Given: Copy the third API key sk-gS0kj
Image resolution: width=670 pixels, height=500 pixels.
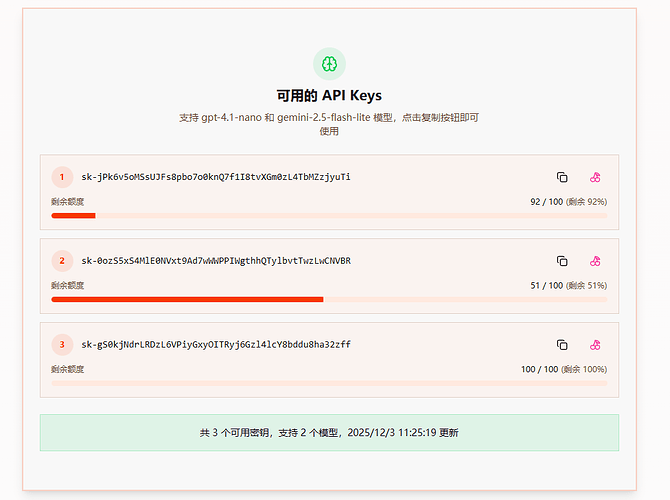Looking at the screenshot, I should pos(562,345).
